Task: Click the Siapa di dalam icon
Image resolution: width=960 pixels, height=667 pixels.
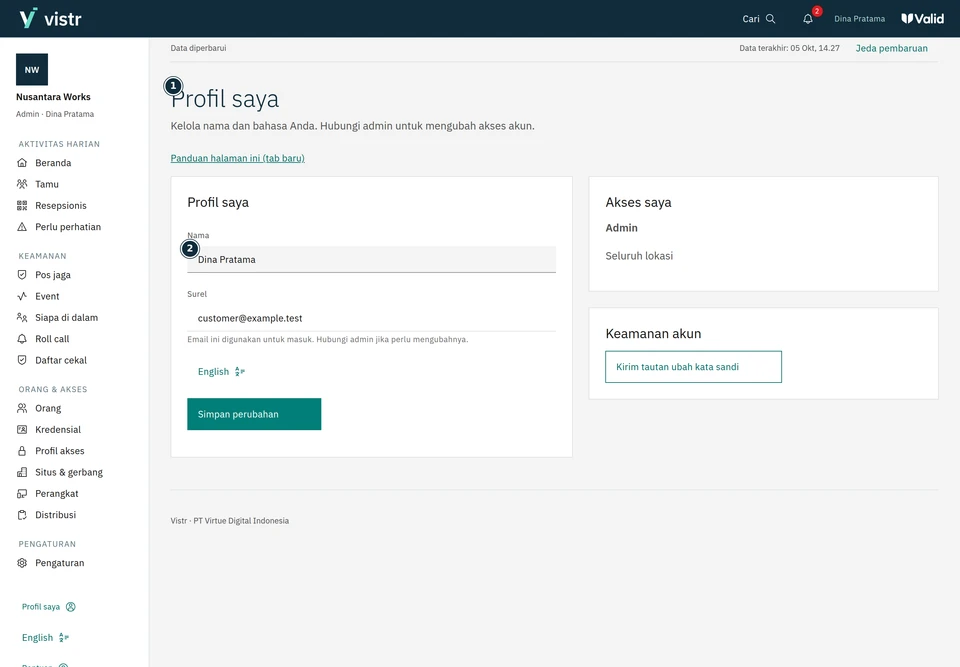Action: (22, 318)
